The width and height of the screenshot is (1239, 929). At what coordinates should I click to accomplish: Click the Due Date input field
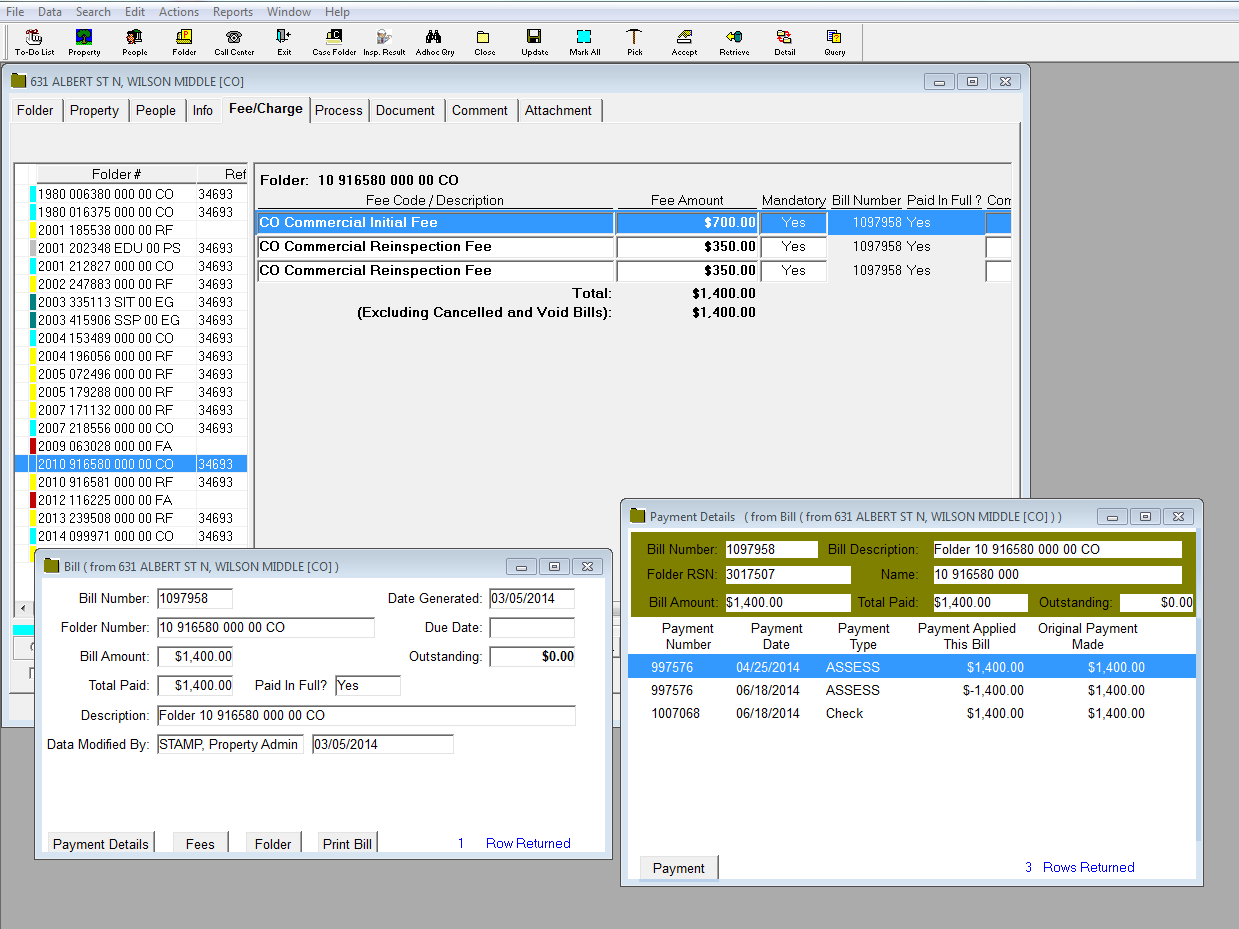coord(531,628)
